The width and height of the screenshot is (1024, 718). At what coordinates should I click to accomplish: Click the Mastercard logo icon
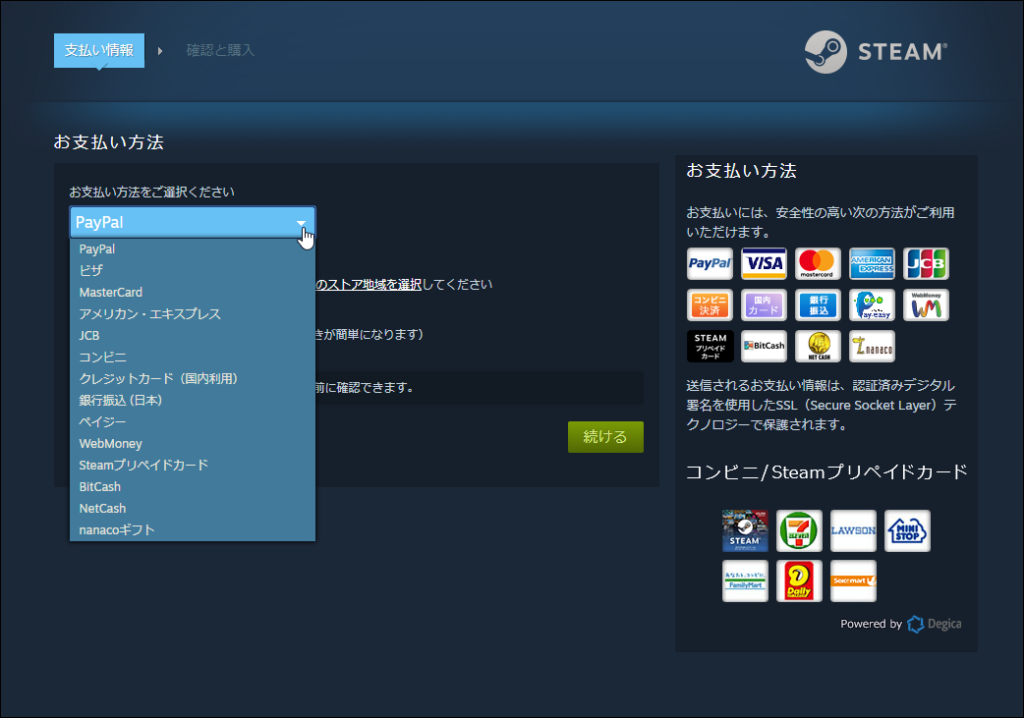click(x=818, y=264)
